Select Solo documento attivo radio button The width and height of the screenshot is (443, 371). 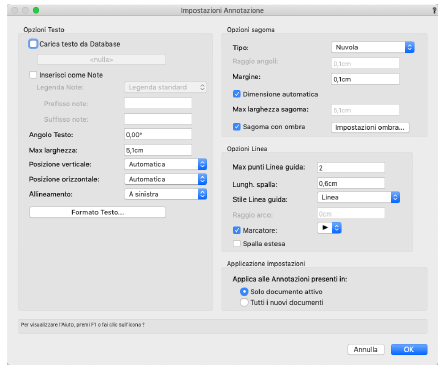(244, 292)
